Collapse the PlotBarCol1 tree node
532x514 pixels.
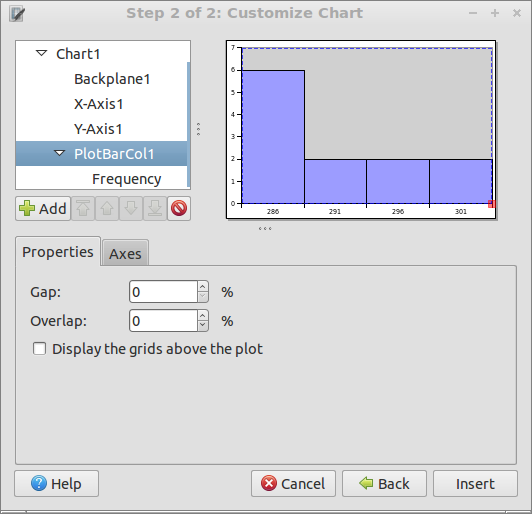click(x=60, y=153)
